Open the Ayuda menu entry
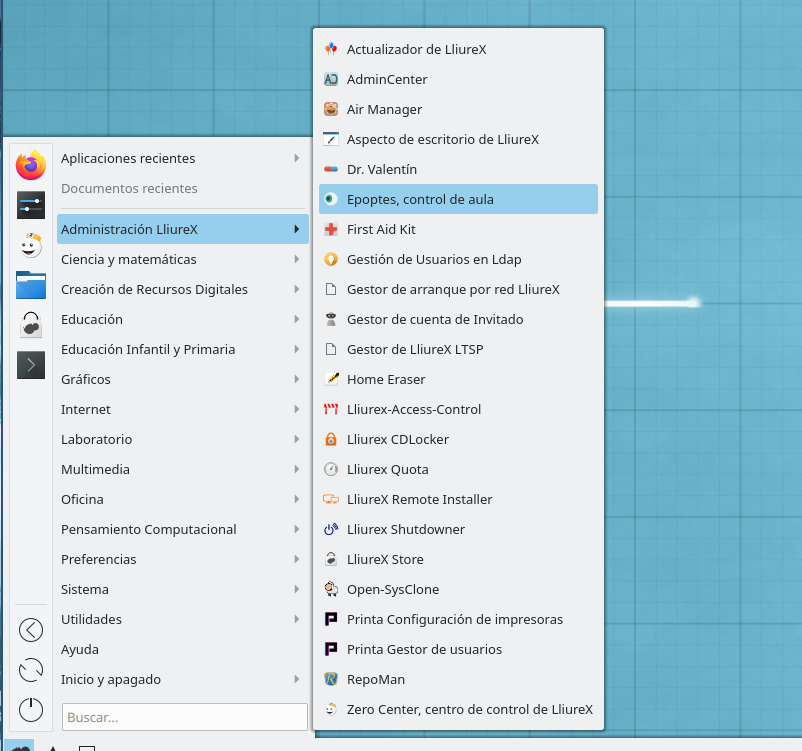802x751 pixels. [x=80, y=649]
